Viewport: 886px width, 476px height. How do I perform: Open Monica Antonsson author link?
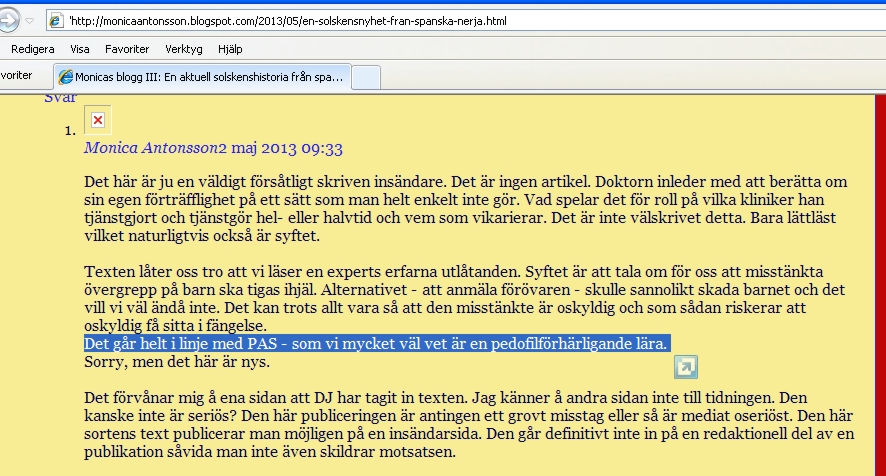(x=151, y=148)
